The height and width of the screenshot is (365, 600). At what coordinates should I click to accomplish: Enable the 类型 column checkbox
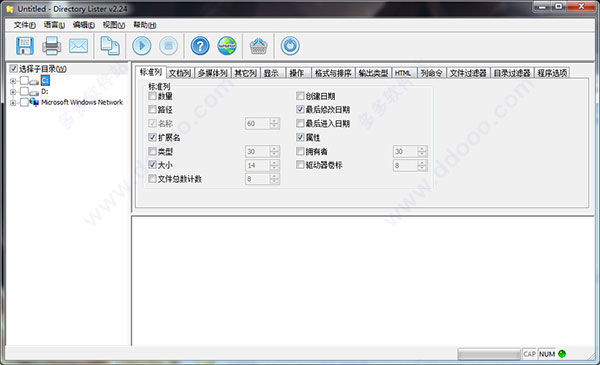152,151
